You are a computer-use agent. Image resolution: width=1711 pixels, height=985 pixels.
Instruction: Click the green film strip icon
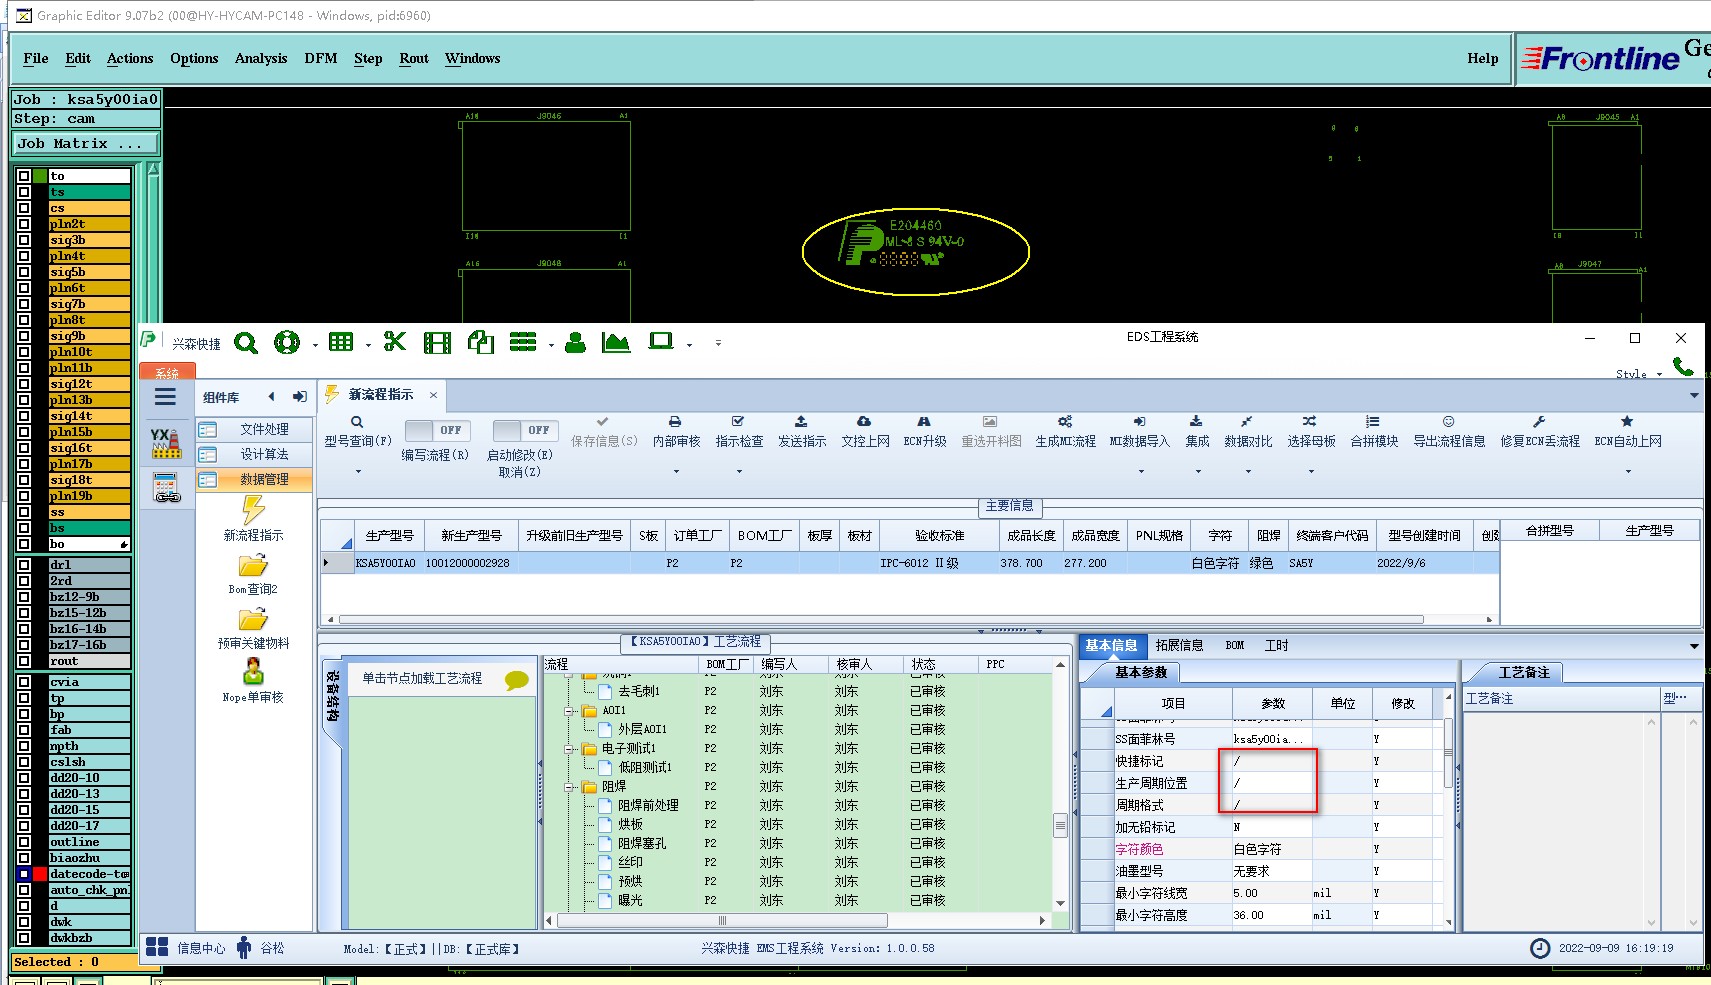point(437,343)
